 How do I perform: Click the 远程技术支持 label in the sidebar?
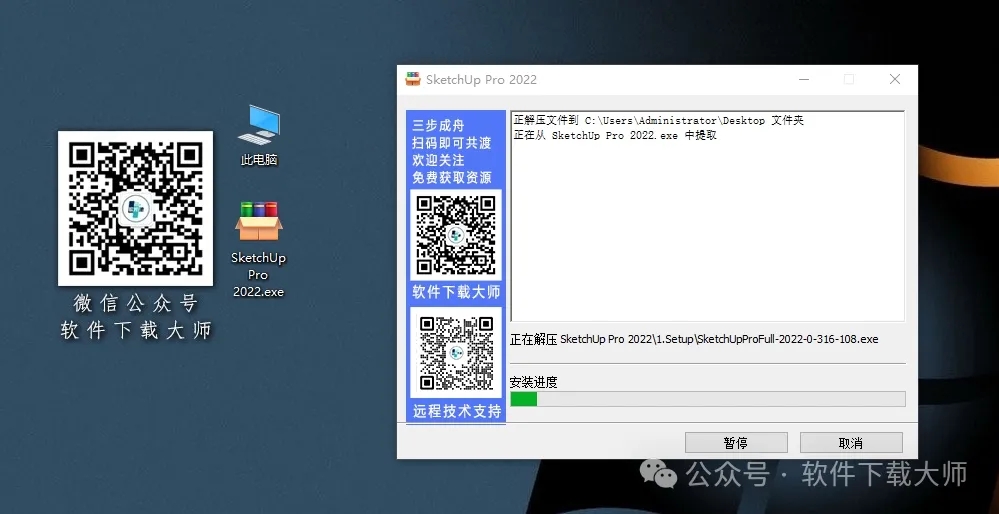click(x=456, y=411)
